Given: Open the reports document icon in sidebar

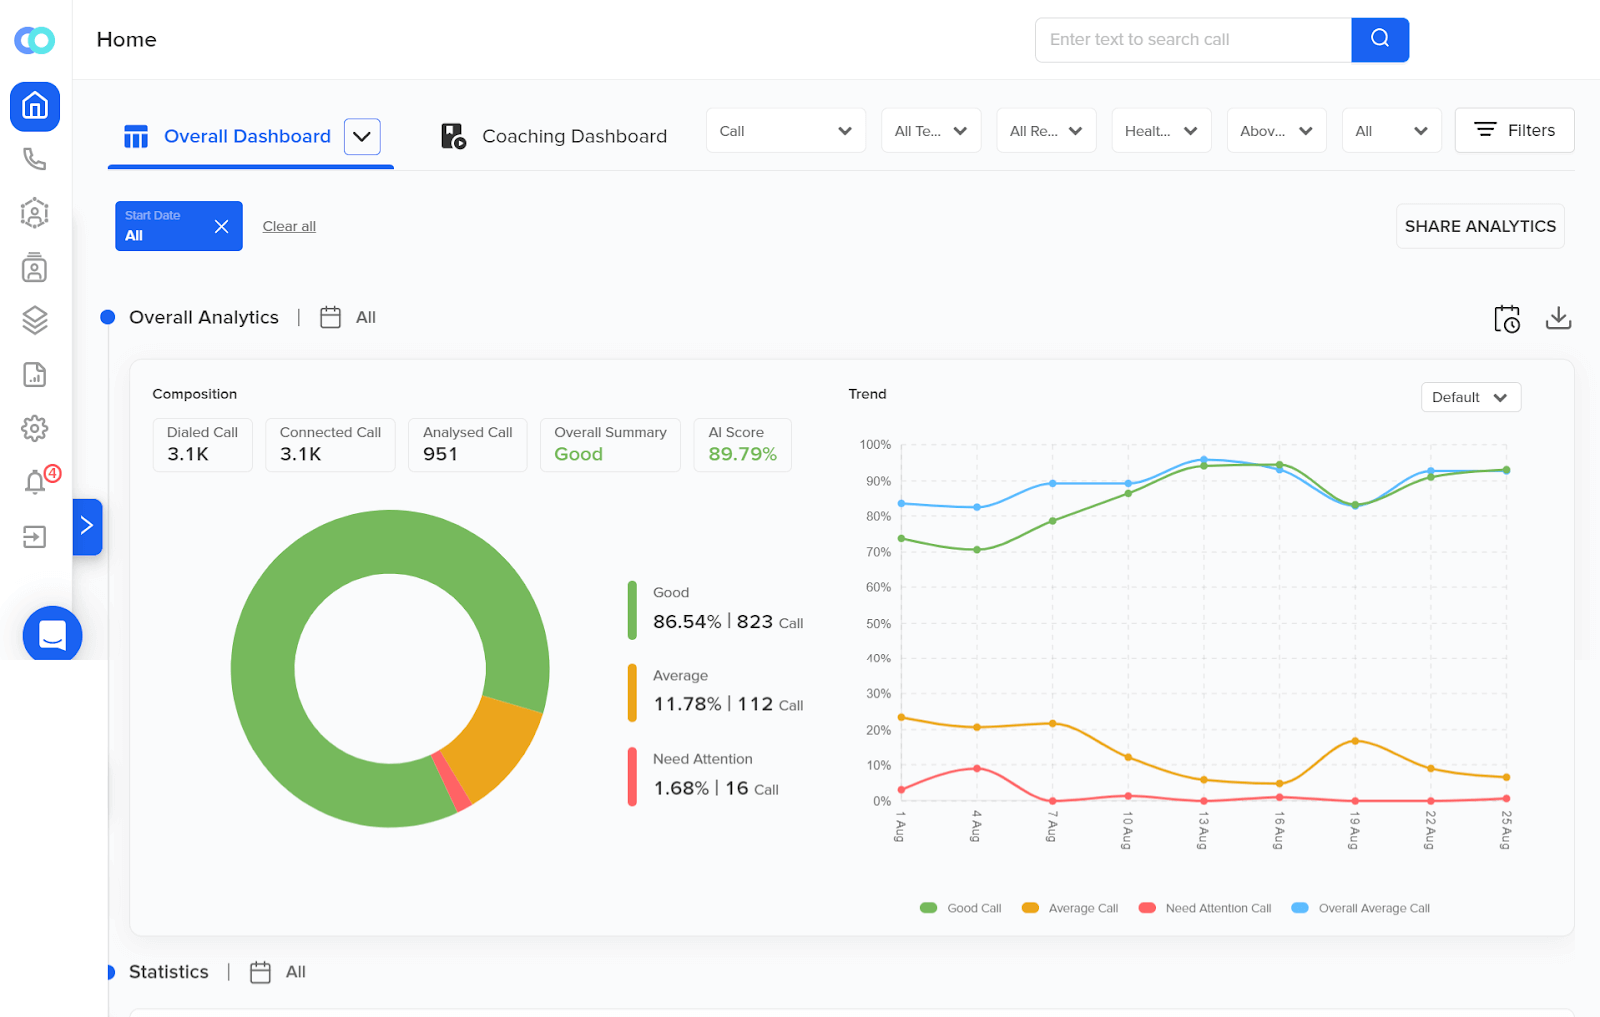Looking at the screenshot, I should click(35, 374).
